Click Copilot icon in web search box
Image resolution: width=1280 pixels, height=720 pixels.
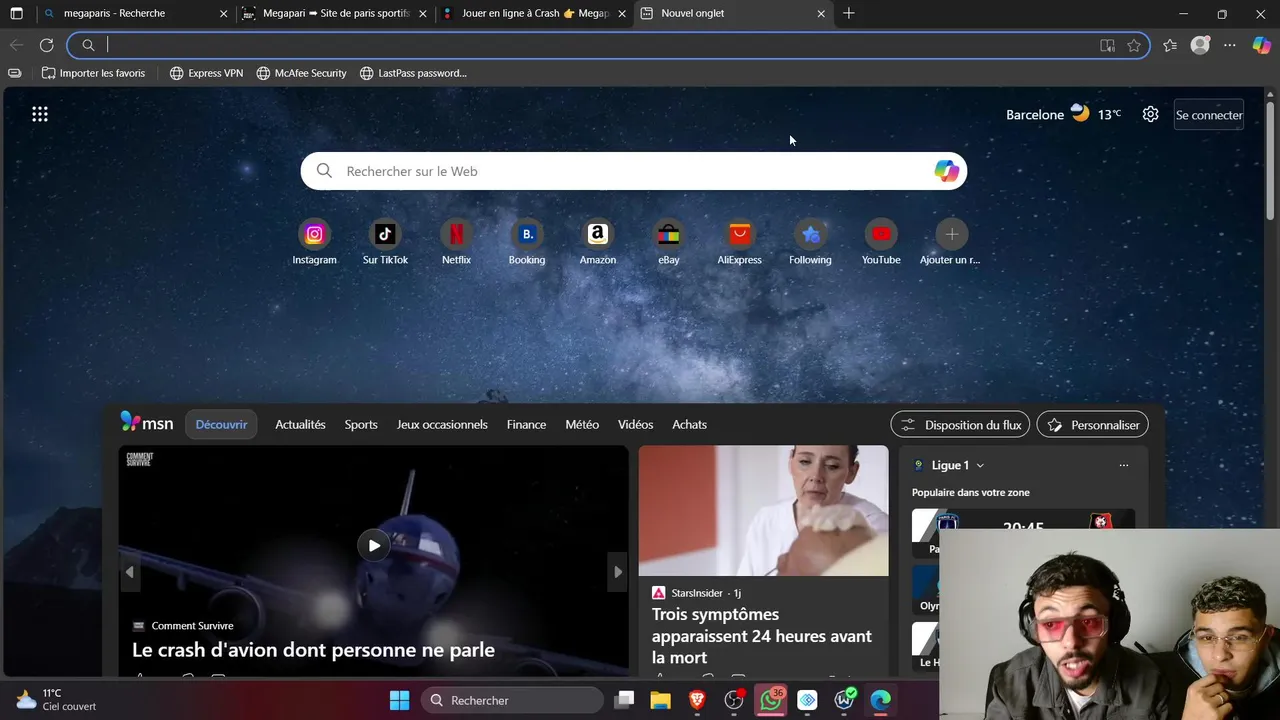946,171
